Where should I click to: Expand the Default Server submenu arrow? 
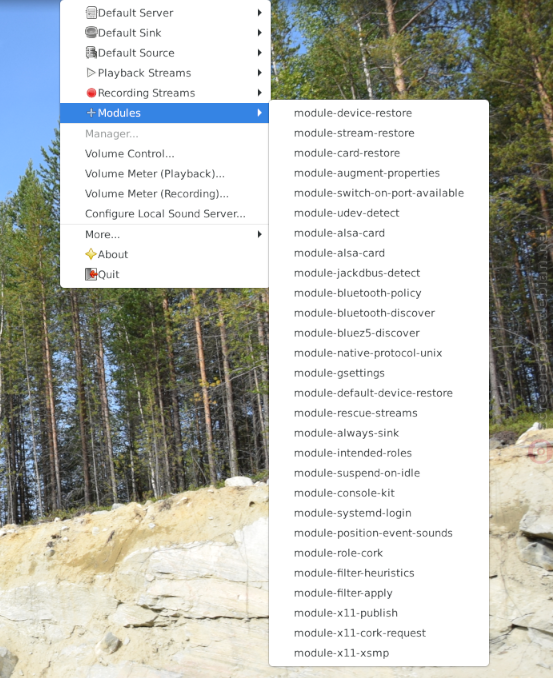click(x=259, y=13)
